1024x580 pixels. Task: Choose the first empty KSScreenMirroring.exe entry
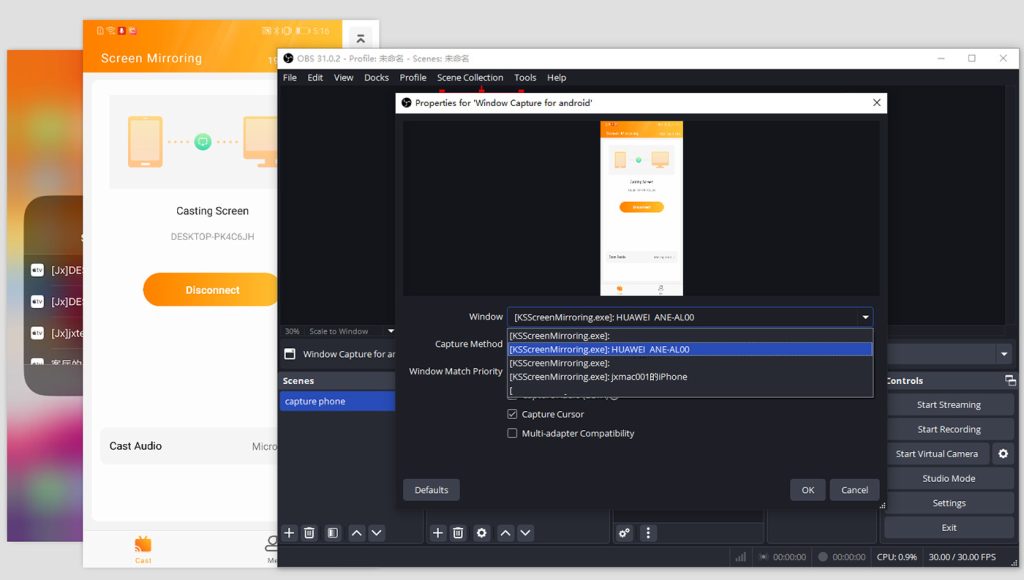690,336
